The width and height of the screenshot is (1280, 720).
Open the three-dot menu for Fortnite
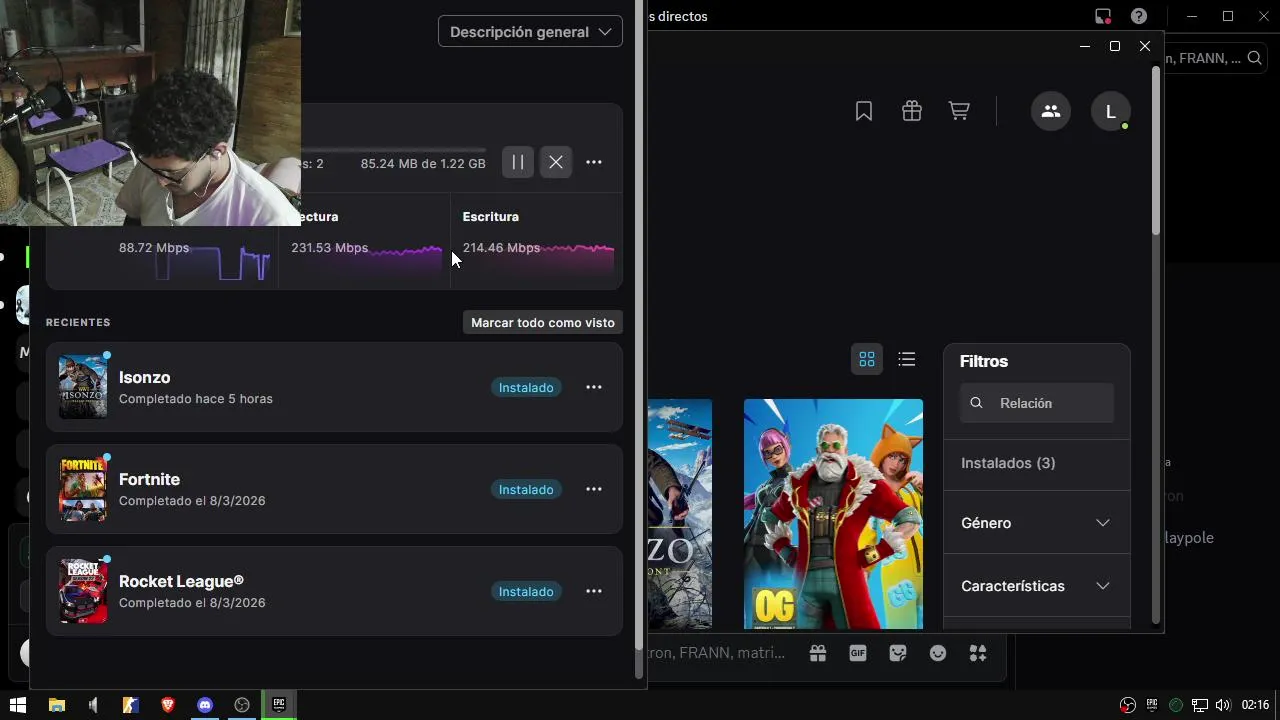[x=594, y=489]
